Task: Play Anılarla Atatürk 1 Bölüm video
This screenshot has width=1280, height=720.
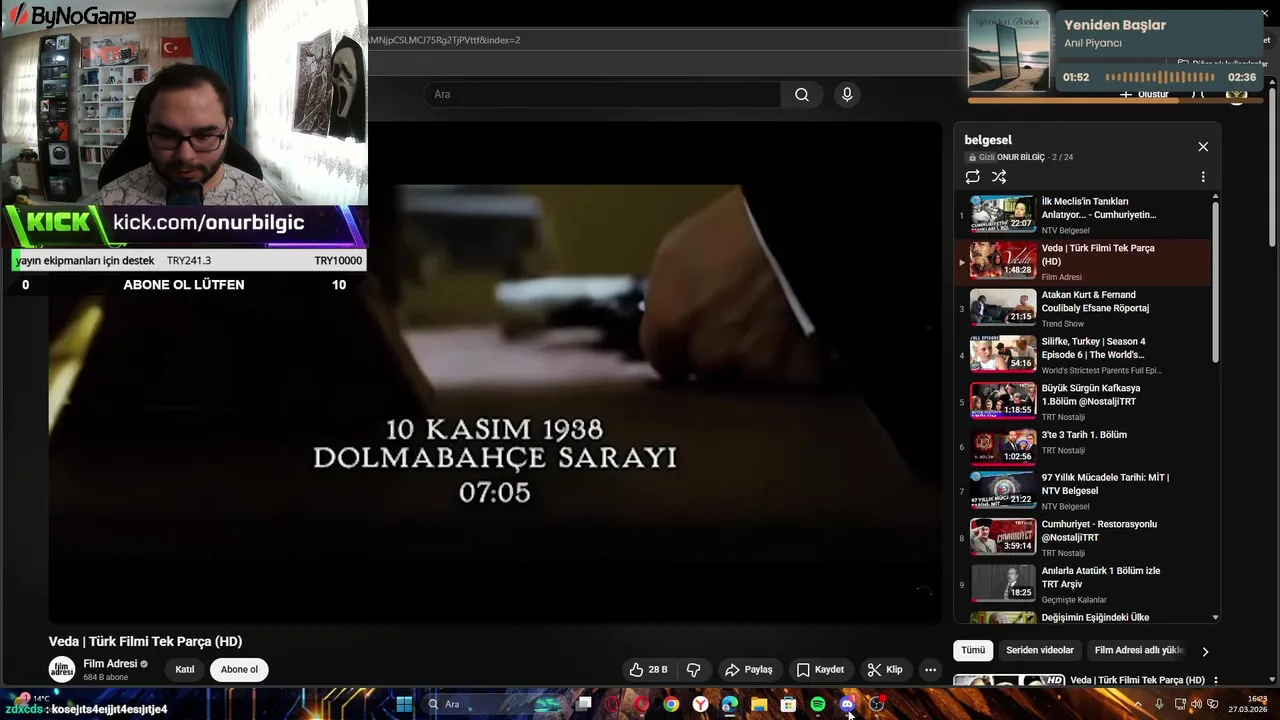Action: pyautogui.click(x=1083, y=584)
